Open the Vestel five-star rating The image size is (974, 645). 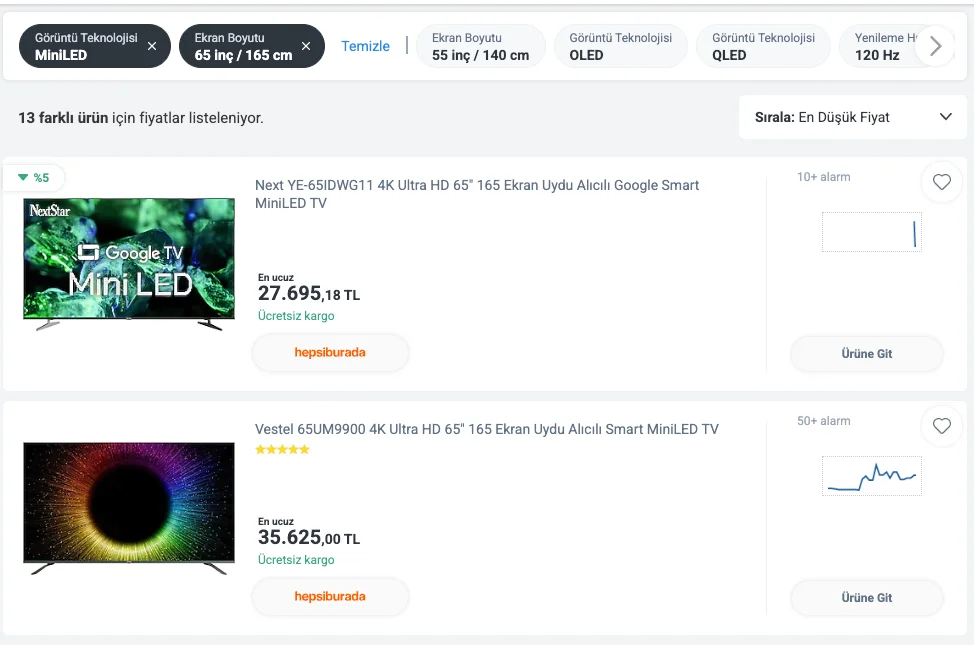[x=282, y=450]
